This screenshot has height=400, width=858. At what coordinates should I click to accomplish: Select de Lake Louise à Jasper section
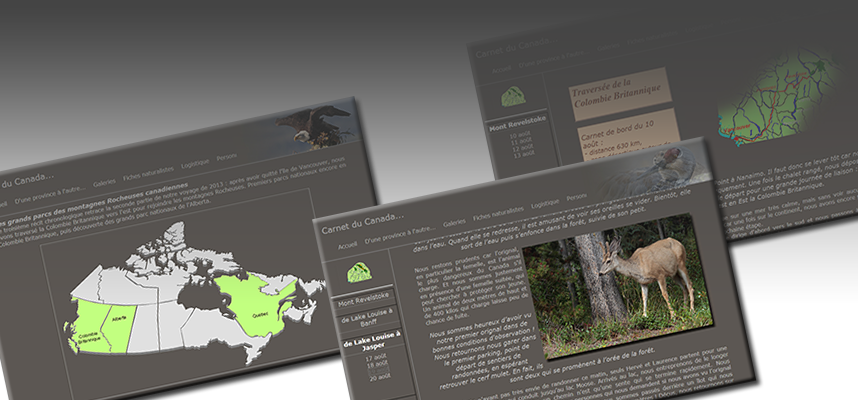[372, 342]
